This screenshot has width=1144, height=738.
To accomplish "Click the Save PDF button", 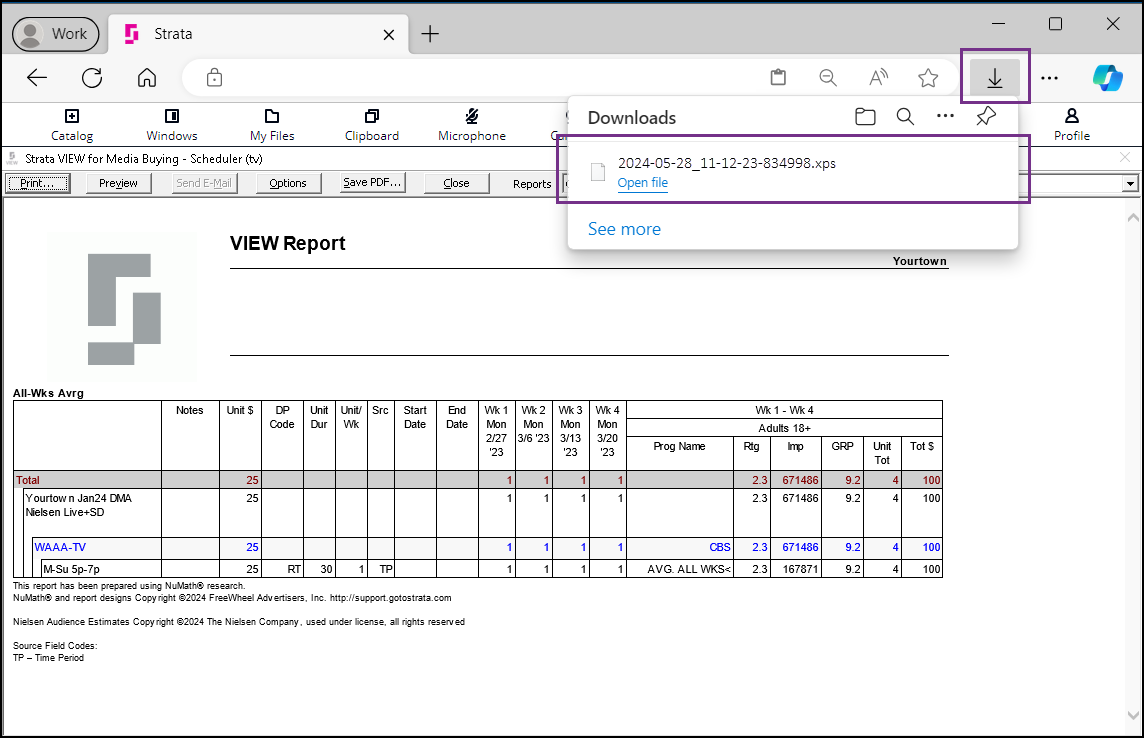I will click(373, 183).
